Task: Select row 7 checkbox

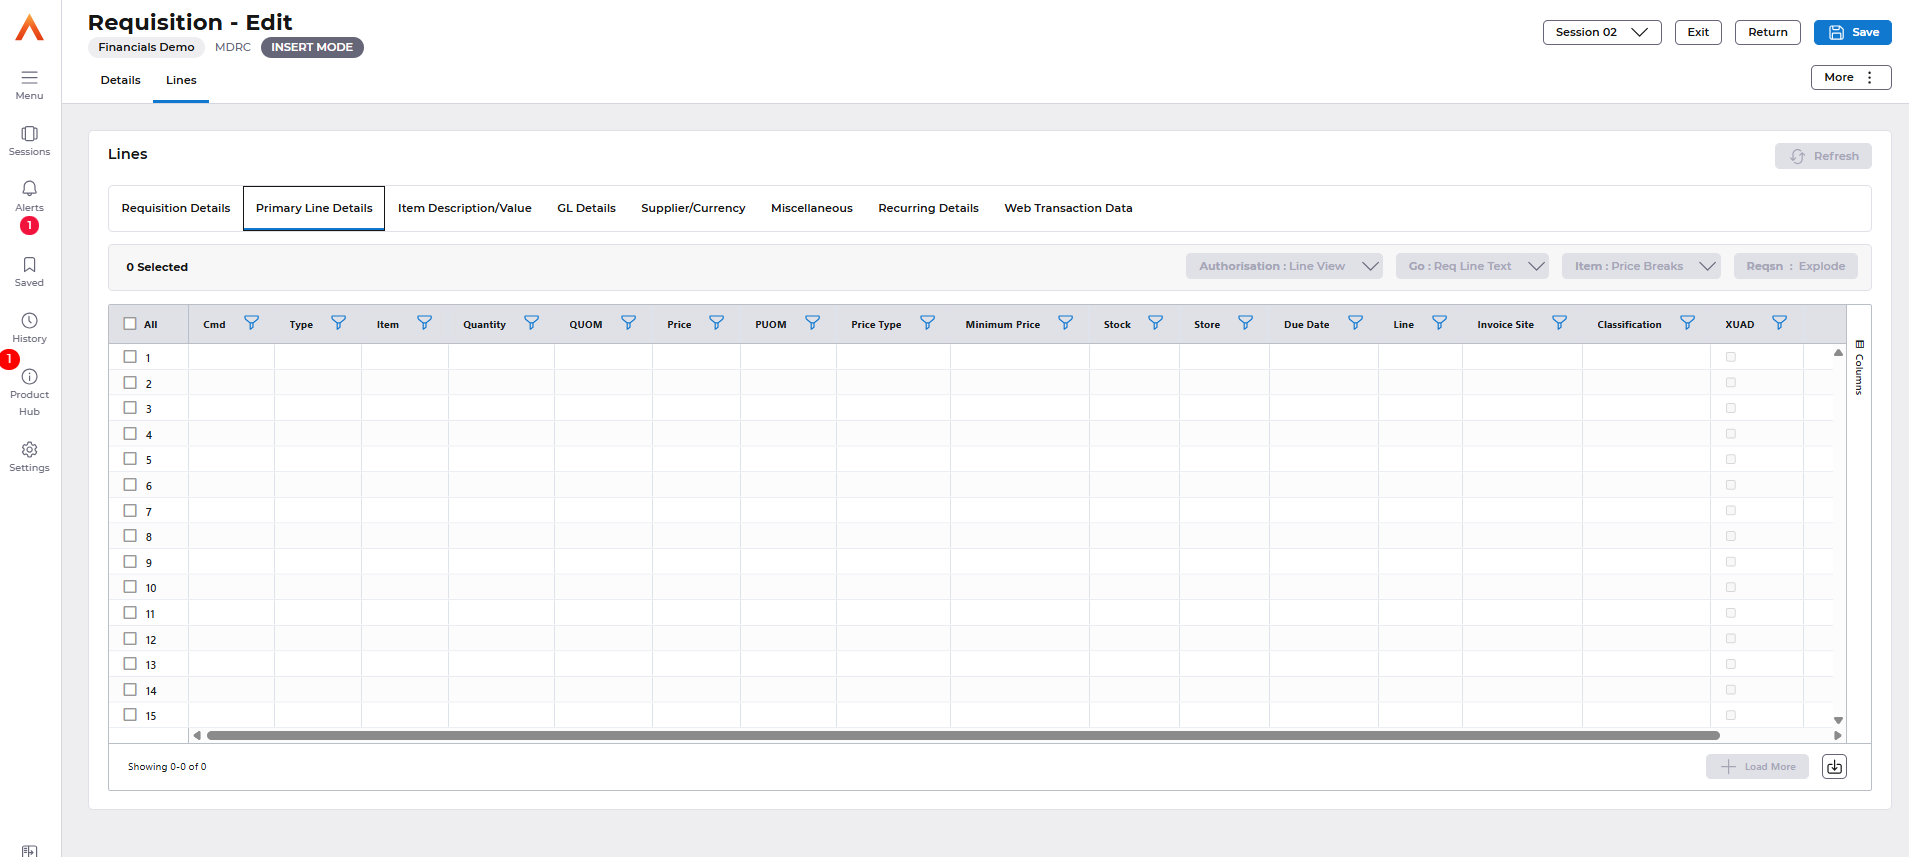Action: click(130, 510)
